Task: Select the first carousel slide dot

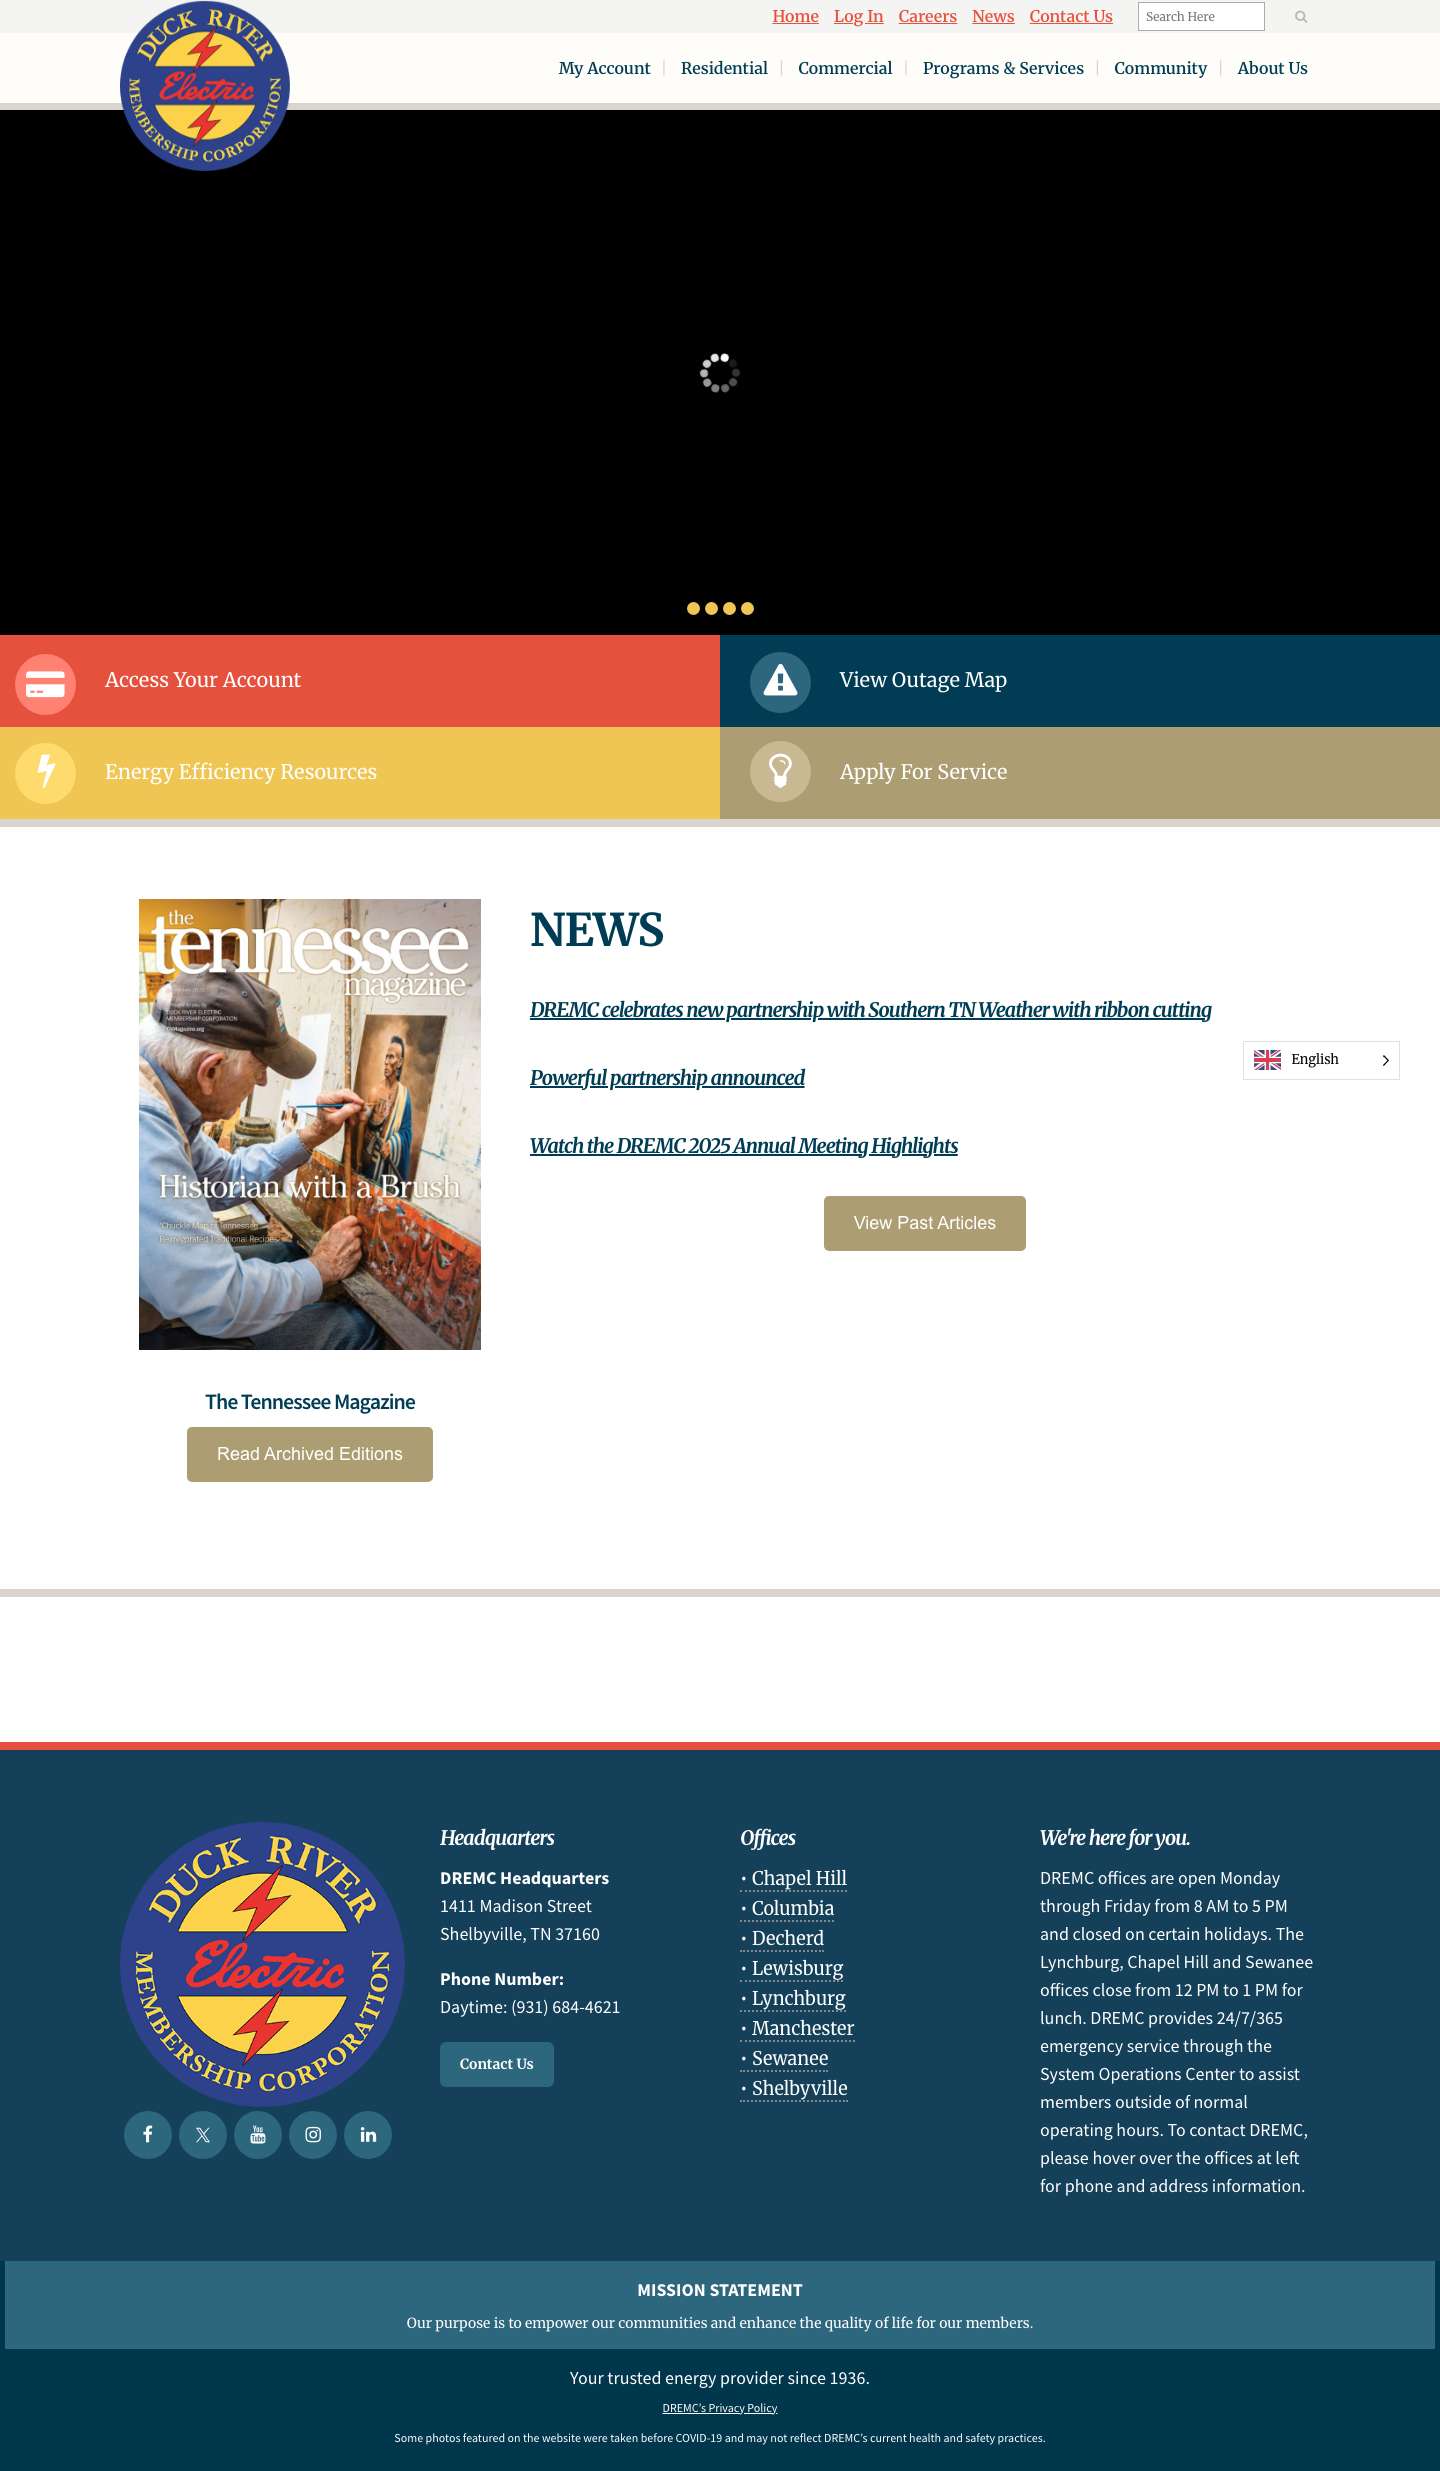Action: 693,608
